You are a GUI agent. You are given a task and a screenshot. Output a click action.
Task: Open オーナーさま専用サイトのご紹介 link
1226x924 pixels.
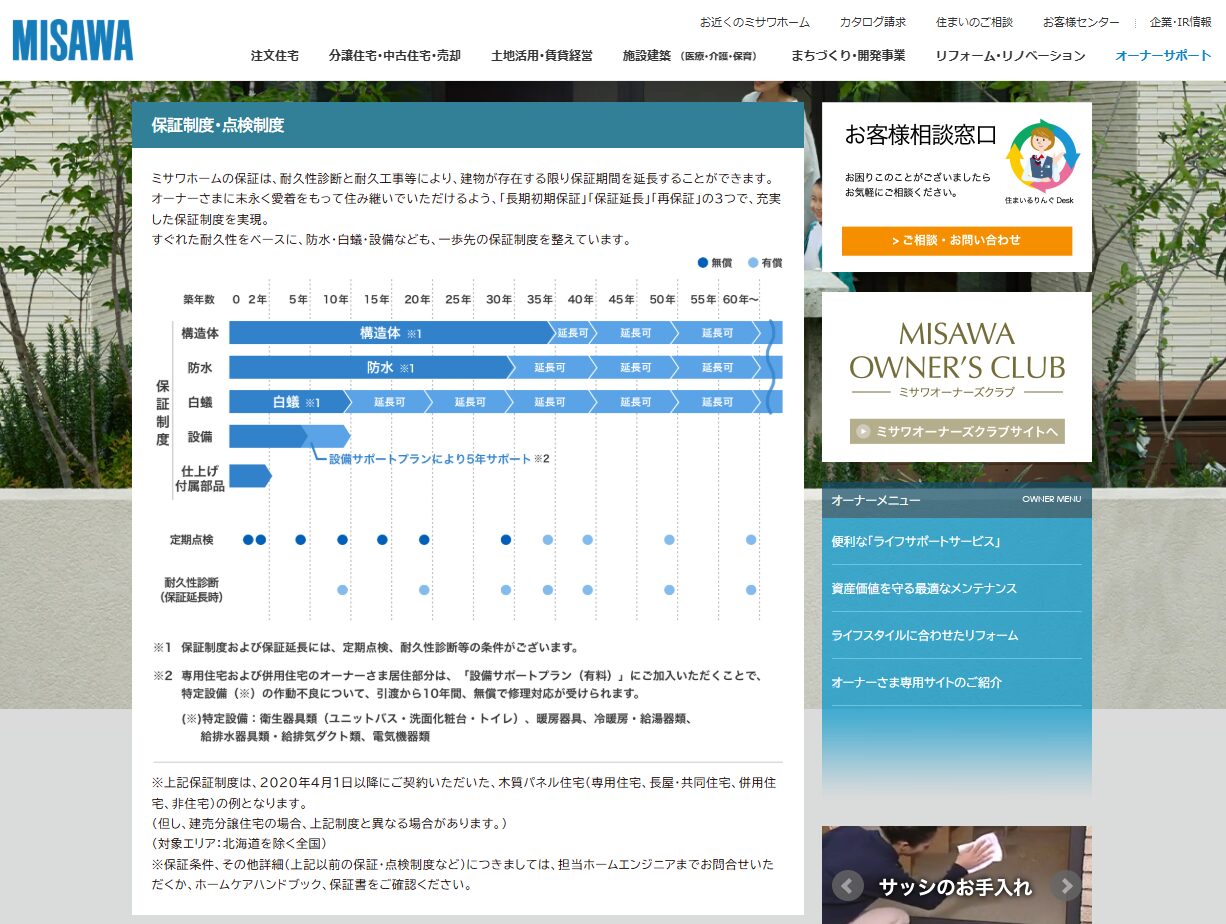[x=917, y=682]
